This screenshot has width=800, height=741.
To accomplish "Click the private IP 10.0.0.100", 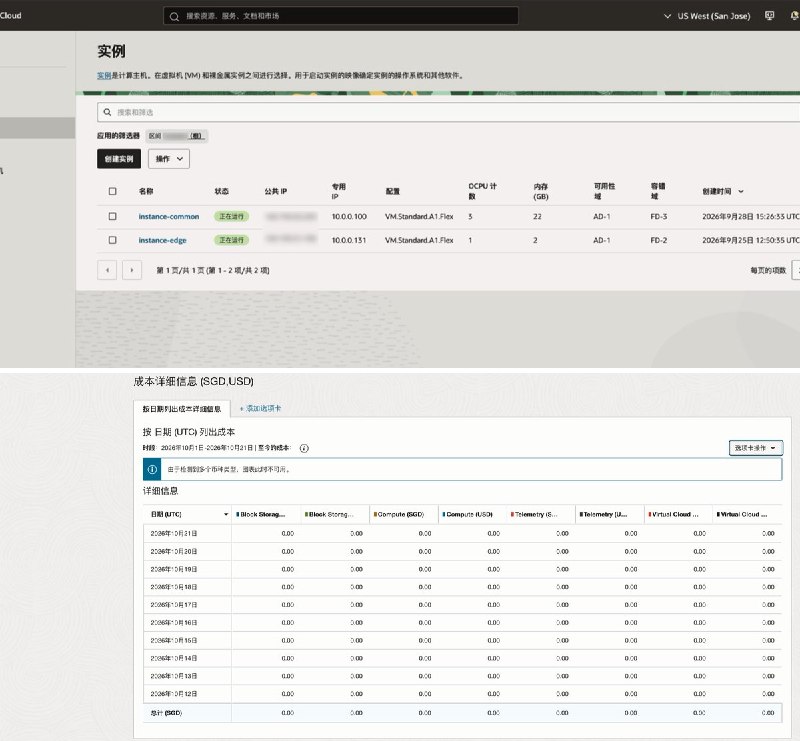I will [x=349, y=216].
